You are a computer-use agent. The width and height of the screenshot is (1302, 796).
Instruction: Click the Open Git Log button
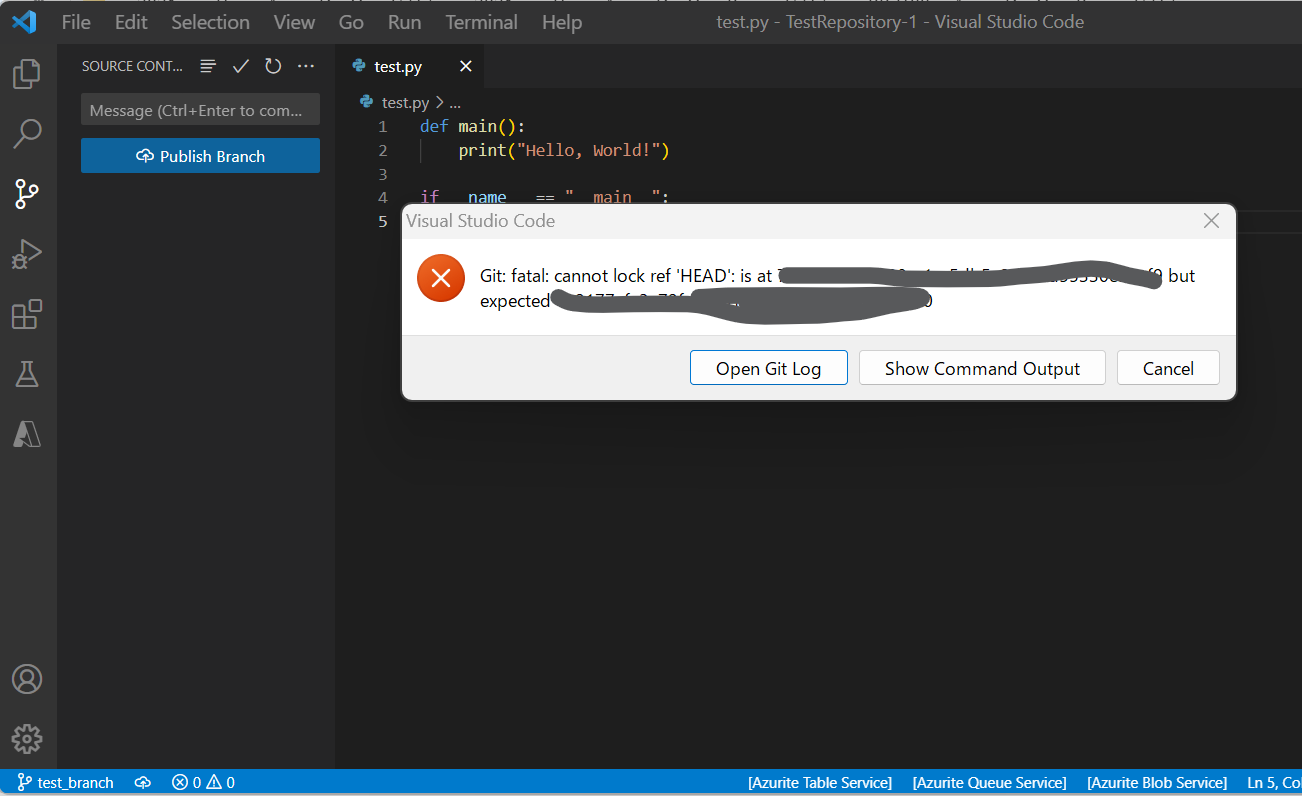coord(768,368)
